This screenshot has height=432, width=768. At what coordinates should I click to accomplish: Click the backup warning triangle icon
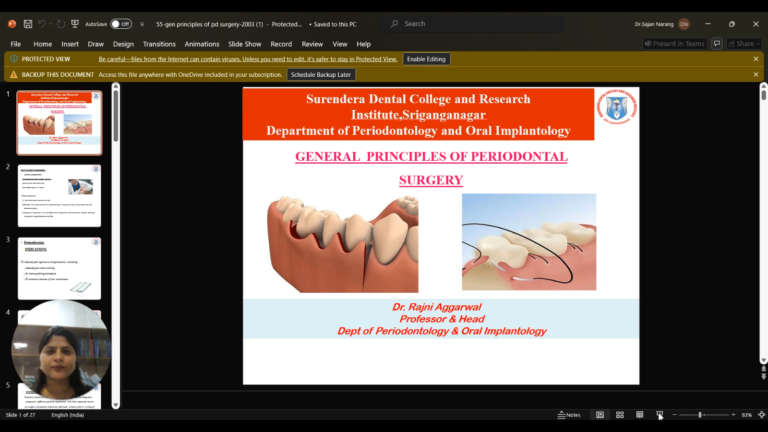(x=14, y=74)
